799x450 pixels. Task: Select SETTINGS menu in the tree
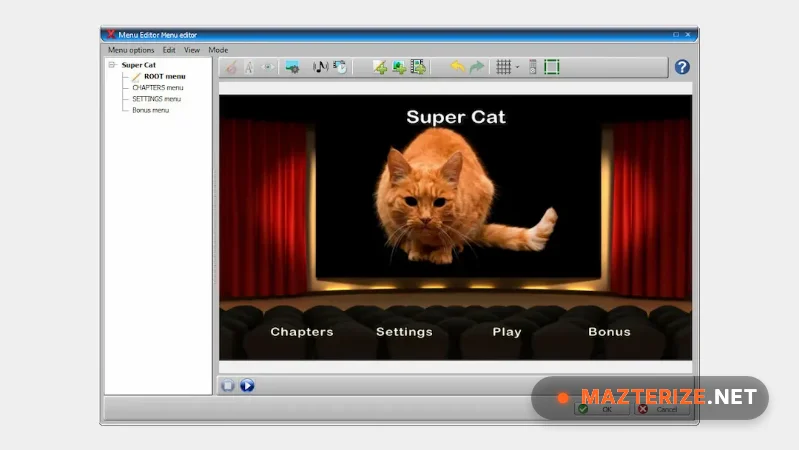pos(156,99)
